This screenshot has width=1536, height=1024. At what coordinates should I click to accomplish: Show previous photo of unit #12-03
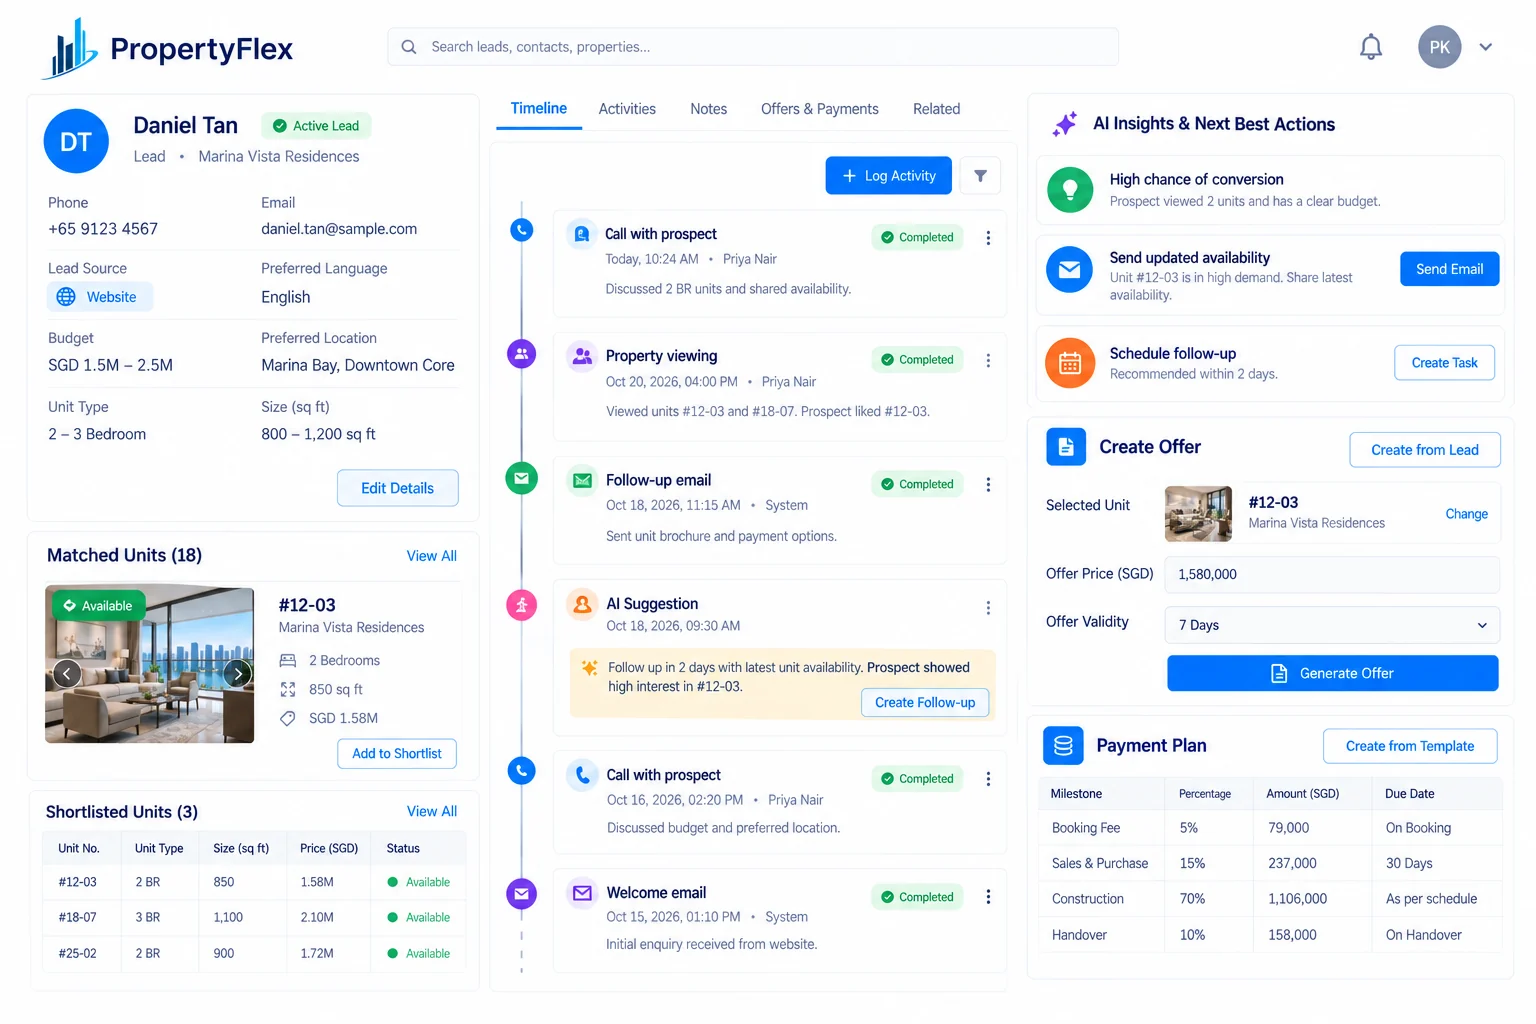tap(67, 673)
